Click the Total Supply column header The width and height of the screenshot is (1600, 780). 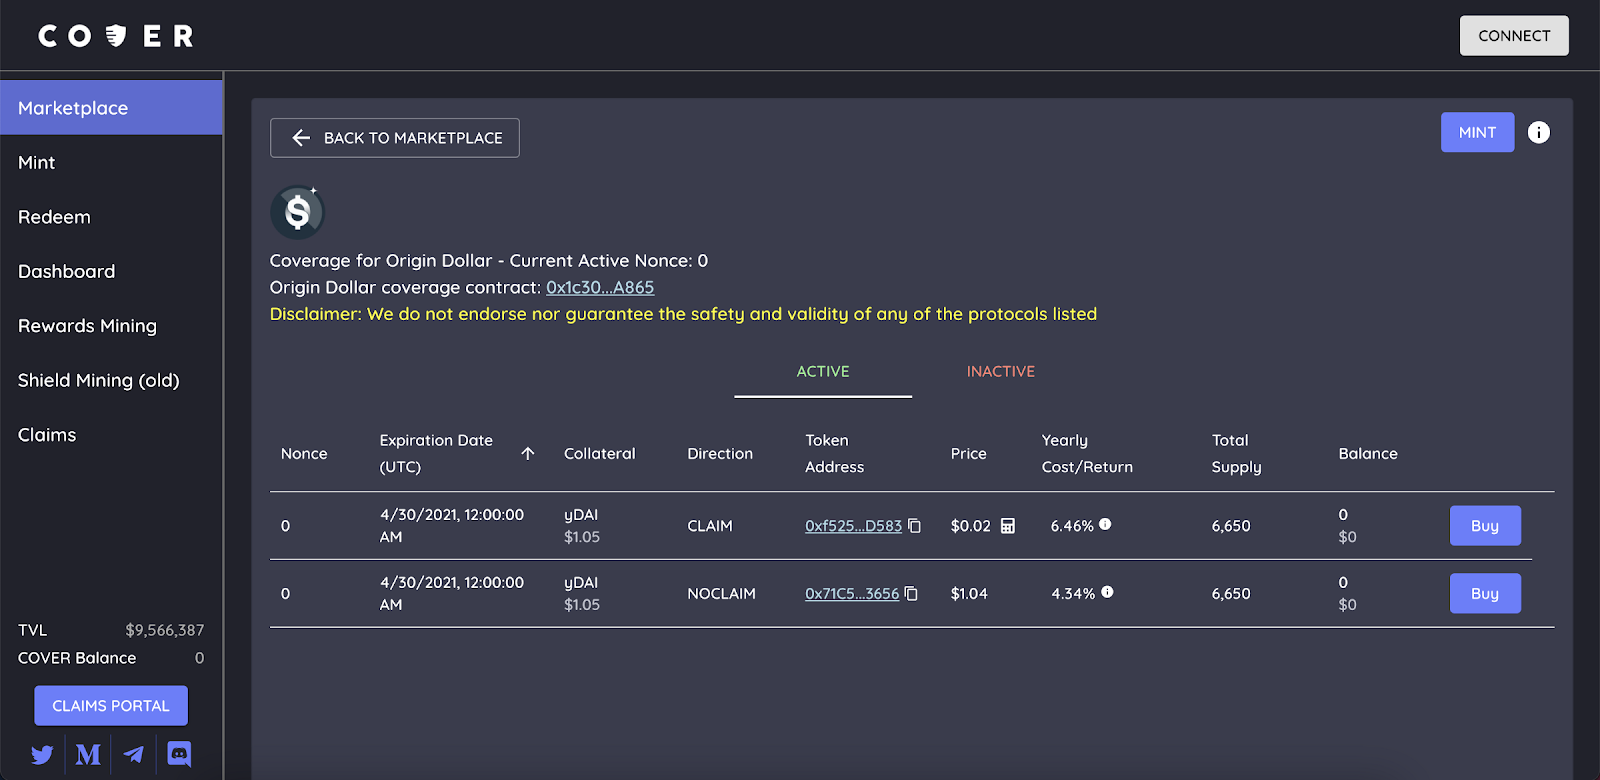click(1236, 453)
